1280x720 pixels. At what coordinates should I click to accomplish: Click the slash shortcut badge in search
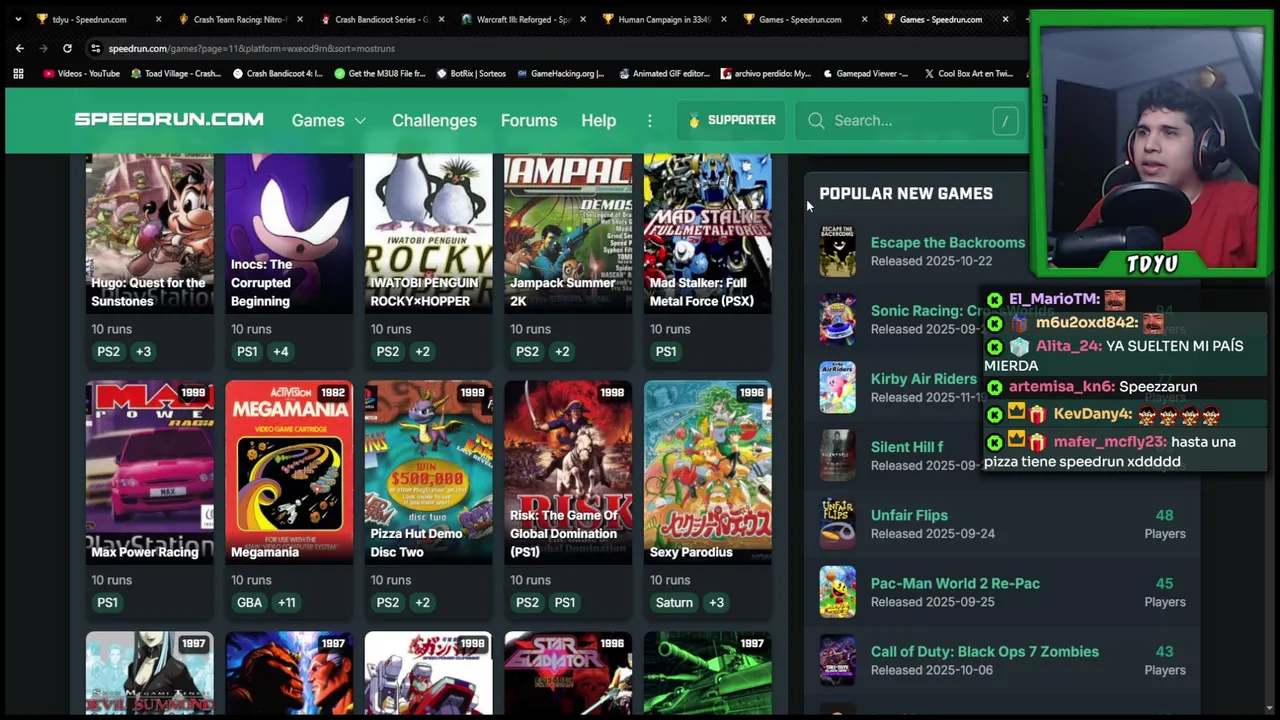coord(1005,120)
